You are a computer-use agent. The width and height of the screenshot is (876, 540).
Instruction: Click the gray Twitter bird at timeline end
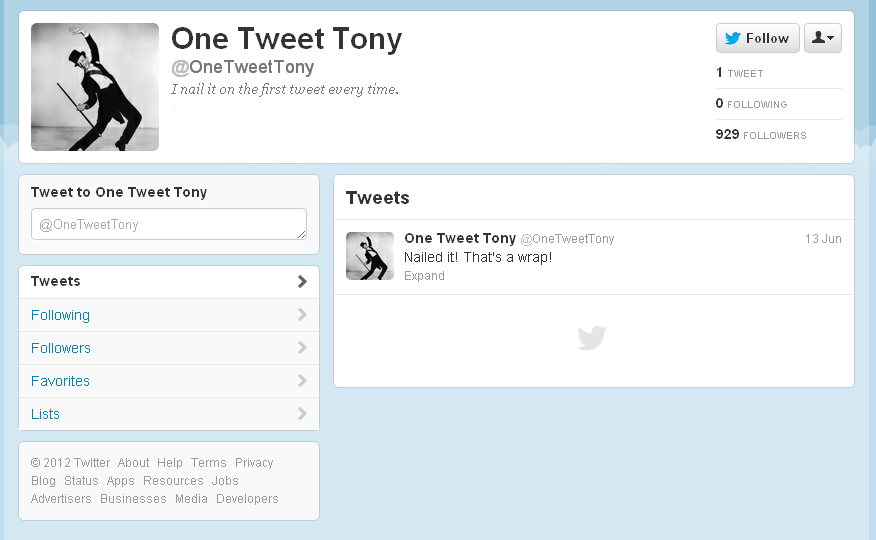click(592, 338)
